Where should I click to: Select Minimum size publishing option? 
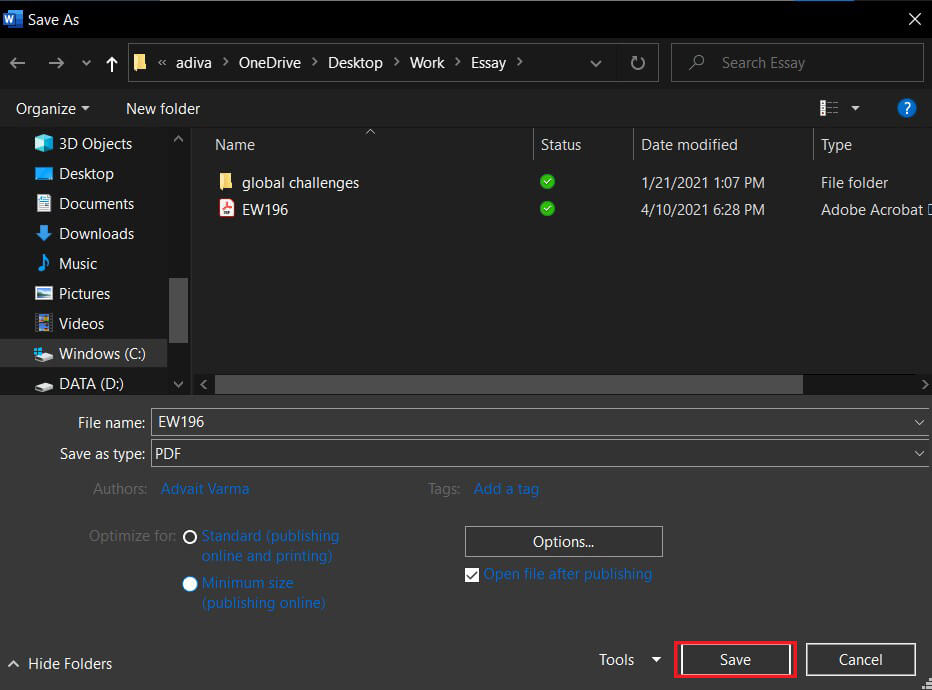190,583
